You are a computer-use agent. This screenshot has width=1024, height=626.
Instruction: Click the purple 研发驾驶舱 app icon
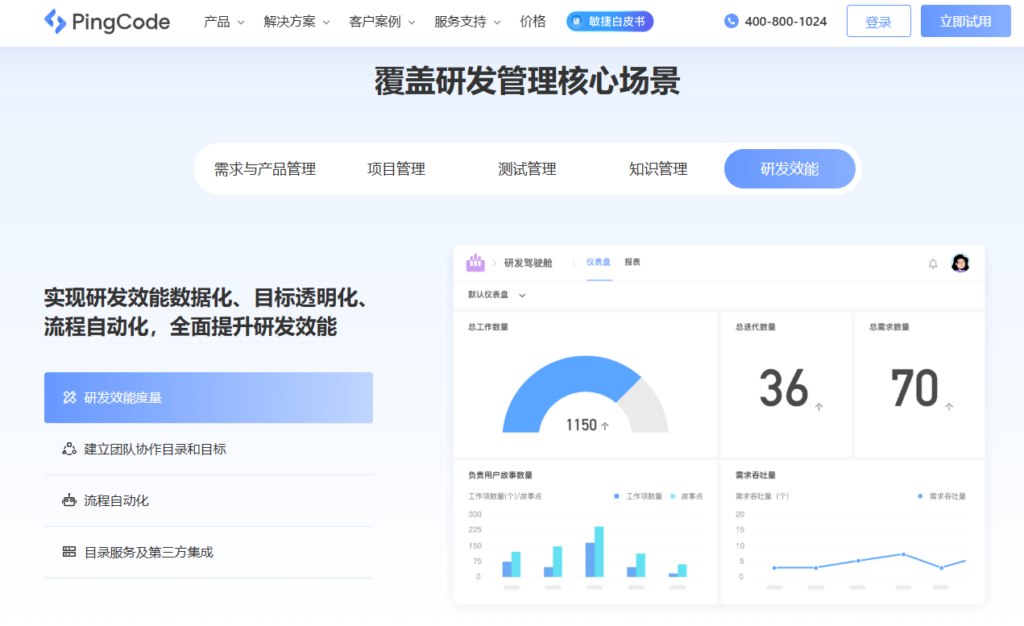pyautogui.click(x=475, y=262)
